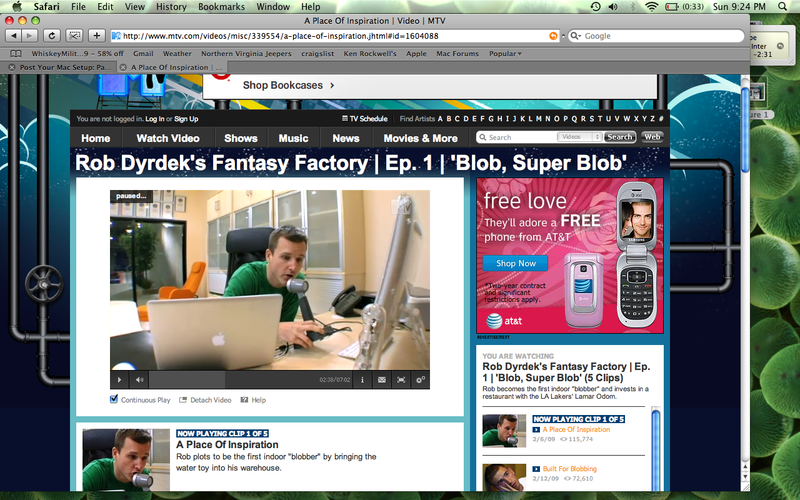Open the View menu
This screenshot has height=500, width=800.
click(135, 7)
